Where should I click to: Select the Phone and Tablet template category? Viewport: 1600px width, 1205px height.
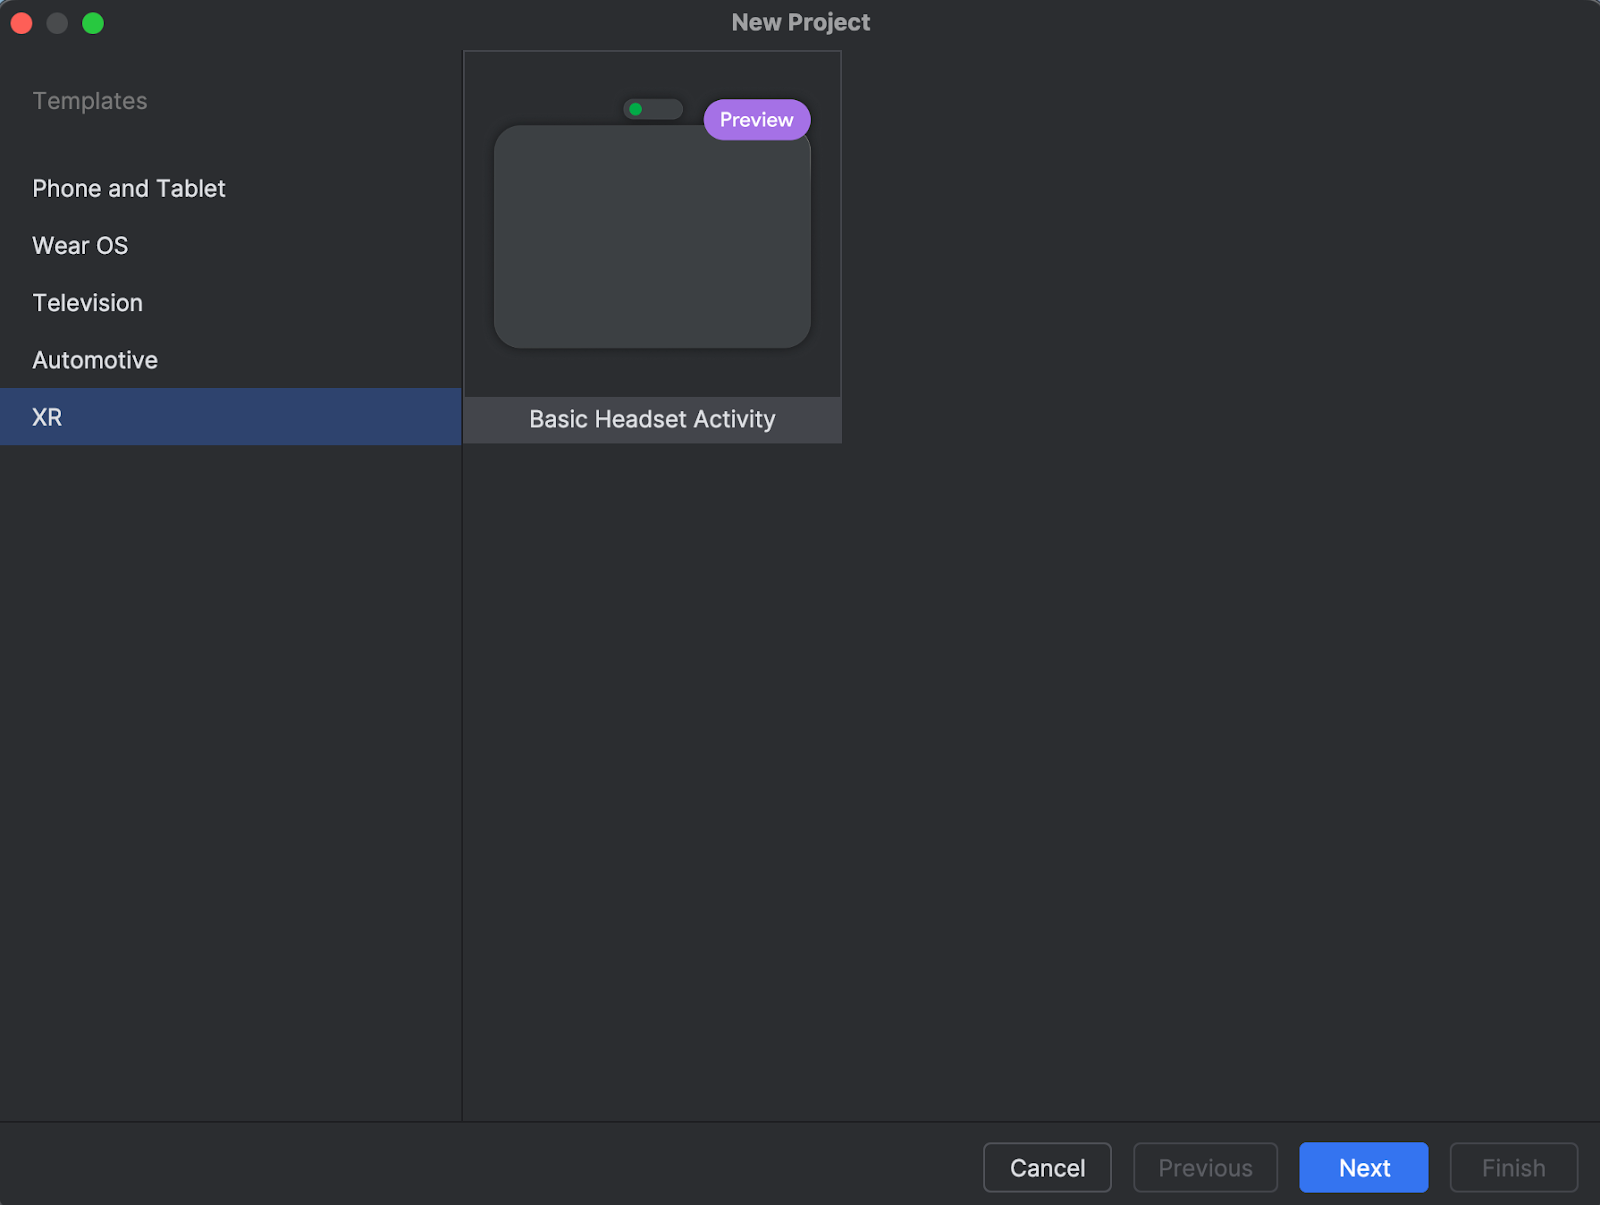click(128, 188)
